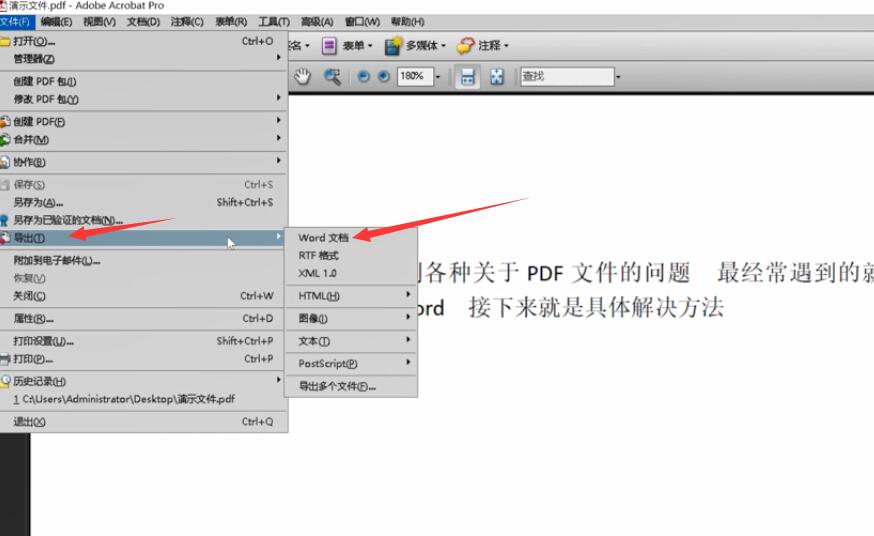Expand the HTML(H) submenu
The width and height of the screenshot is (874, 536).
click(351, 296)
